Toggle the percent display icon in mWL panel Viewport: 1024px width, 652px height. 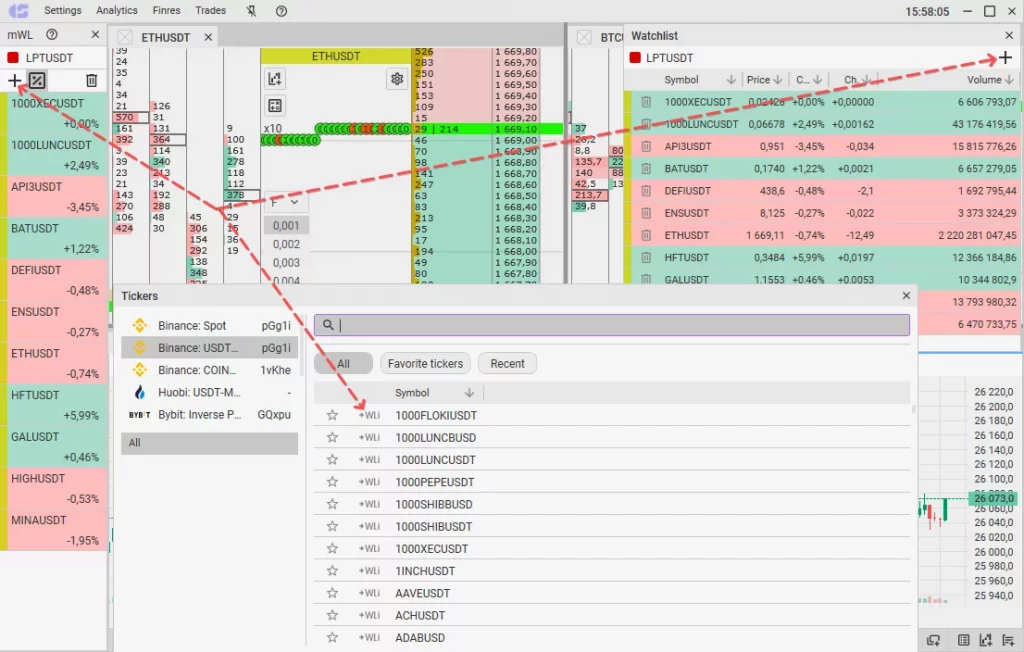click(37, 80)
